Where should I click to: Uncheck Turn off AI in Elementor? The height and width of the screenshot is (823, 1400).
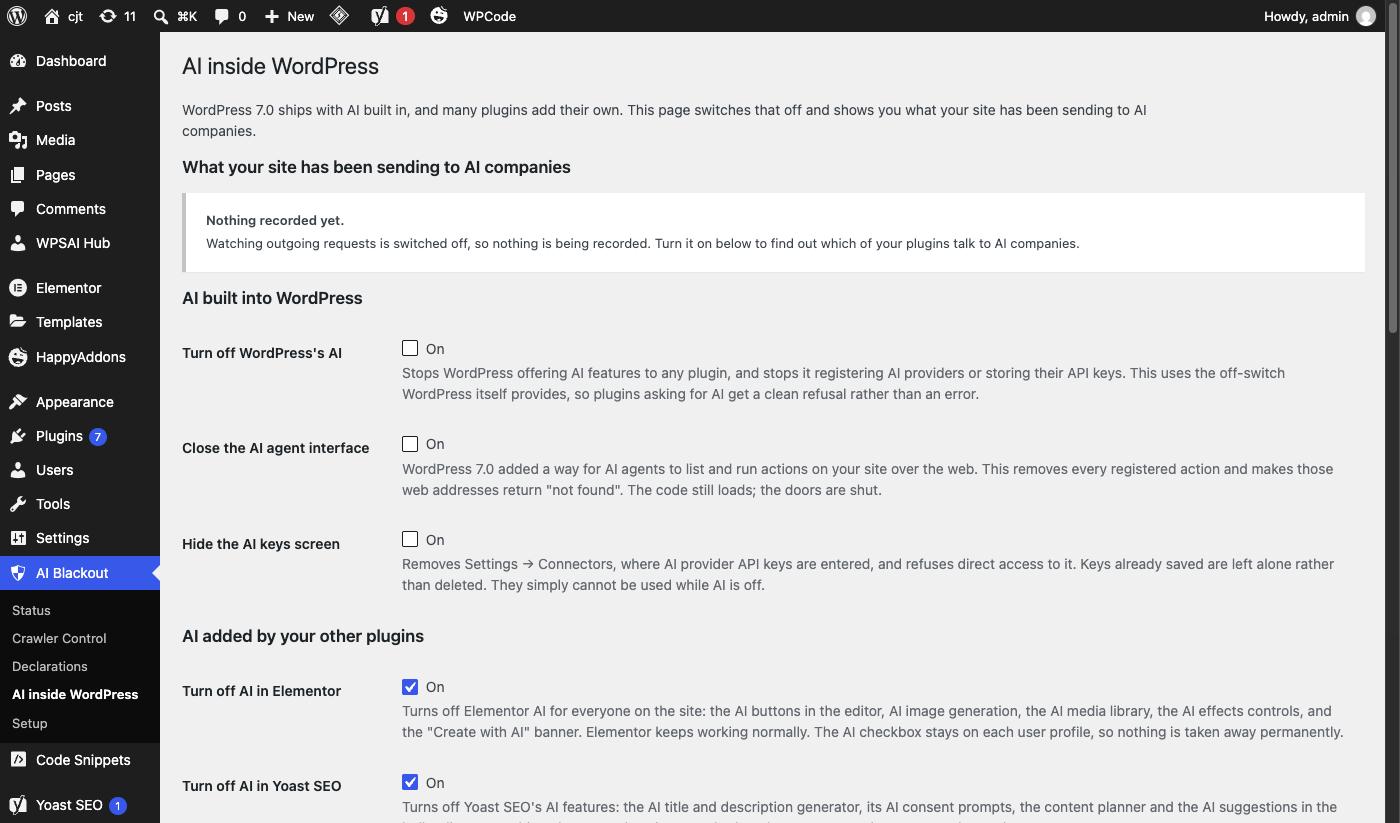(410, 687)
